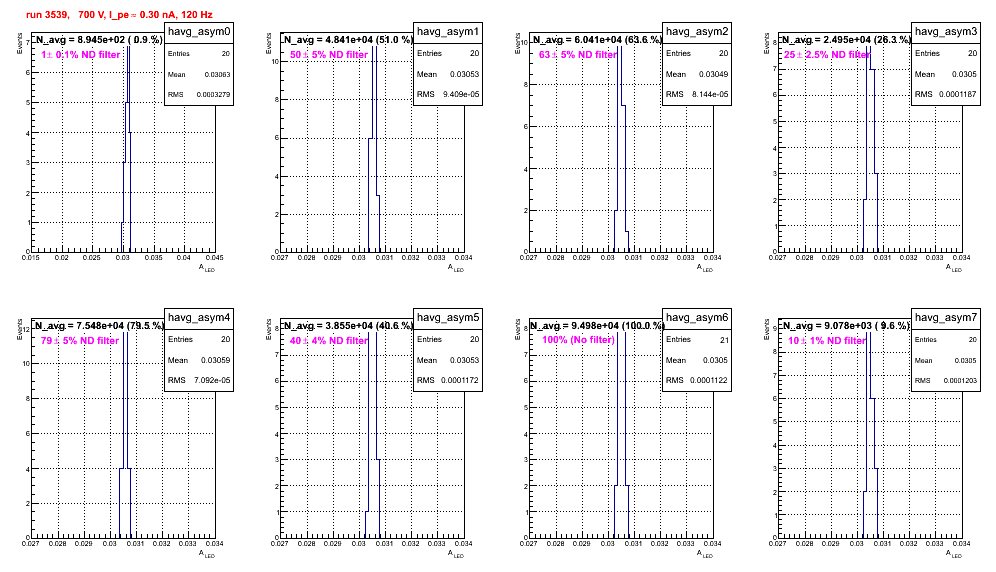This screenshot has width=996, height=572.
Task: Click the 79± 5% ND filter label
Action: 80,341
